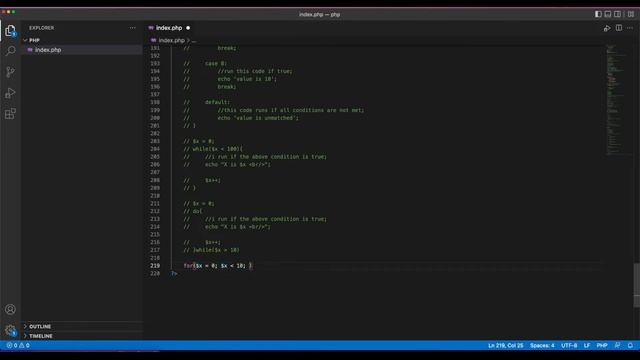Open notifications bell in status bar
The width and height of the screenshot is (640, 360).
coord(630,345)
